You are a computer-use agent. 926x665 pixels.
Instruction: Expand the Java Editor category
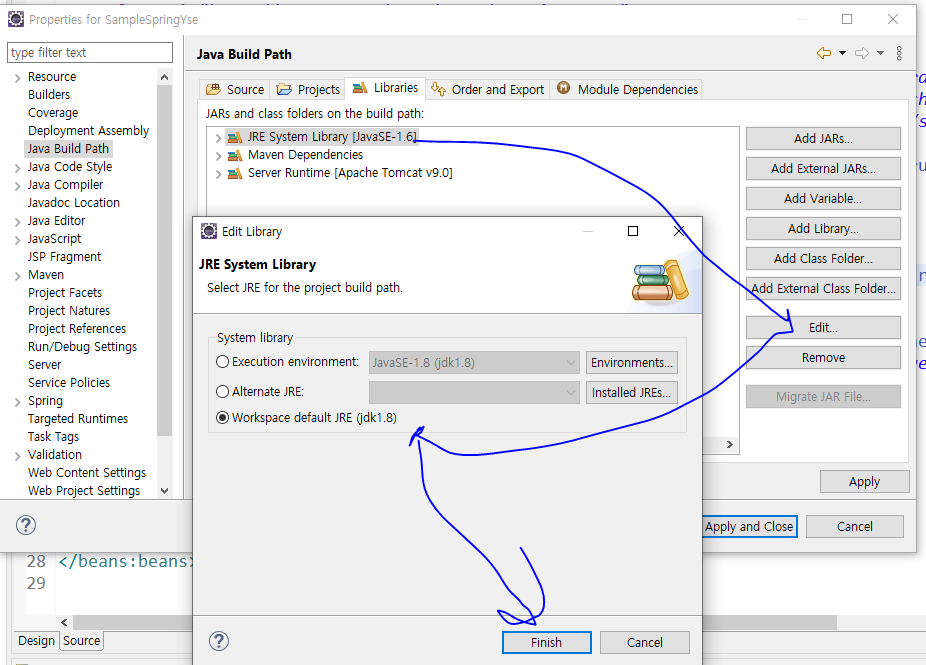point(17,221)
